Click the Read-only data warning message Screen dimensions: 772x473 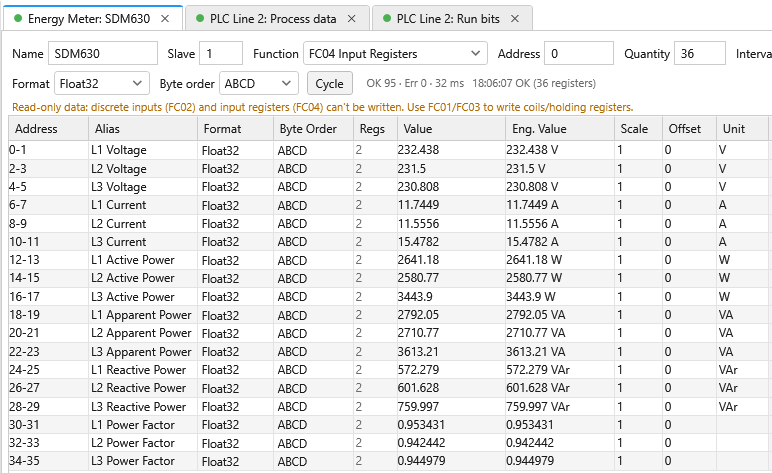coord(322,107)
